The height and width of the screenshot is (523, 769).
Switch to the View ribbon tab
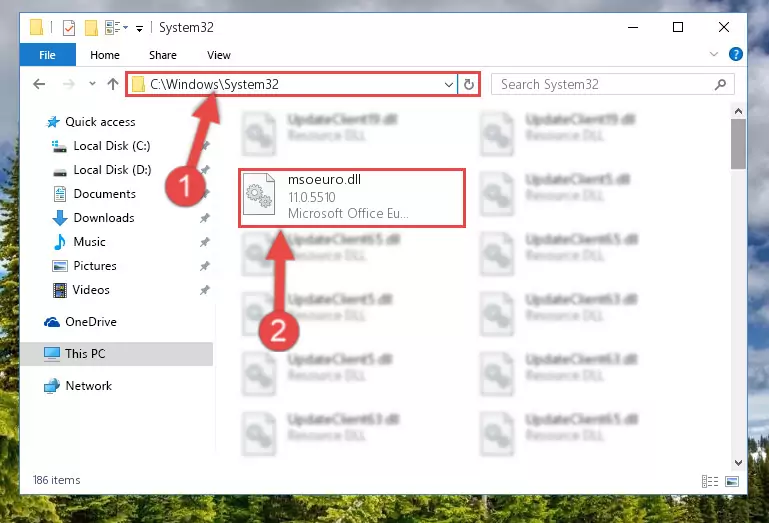click(219, 55)
